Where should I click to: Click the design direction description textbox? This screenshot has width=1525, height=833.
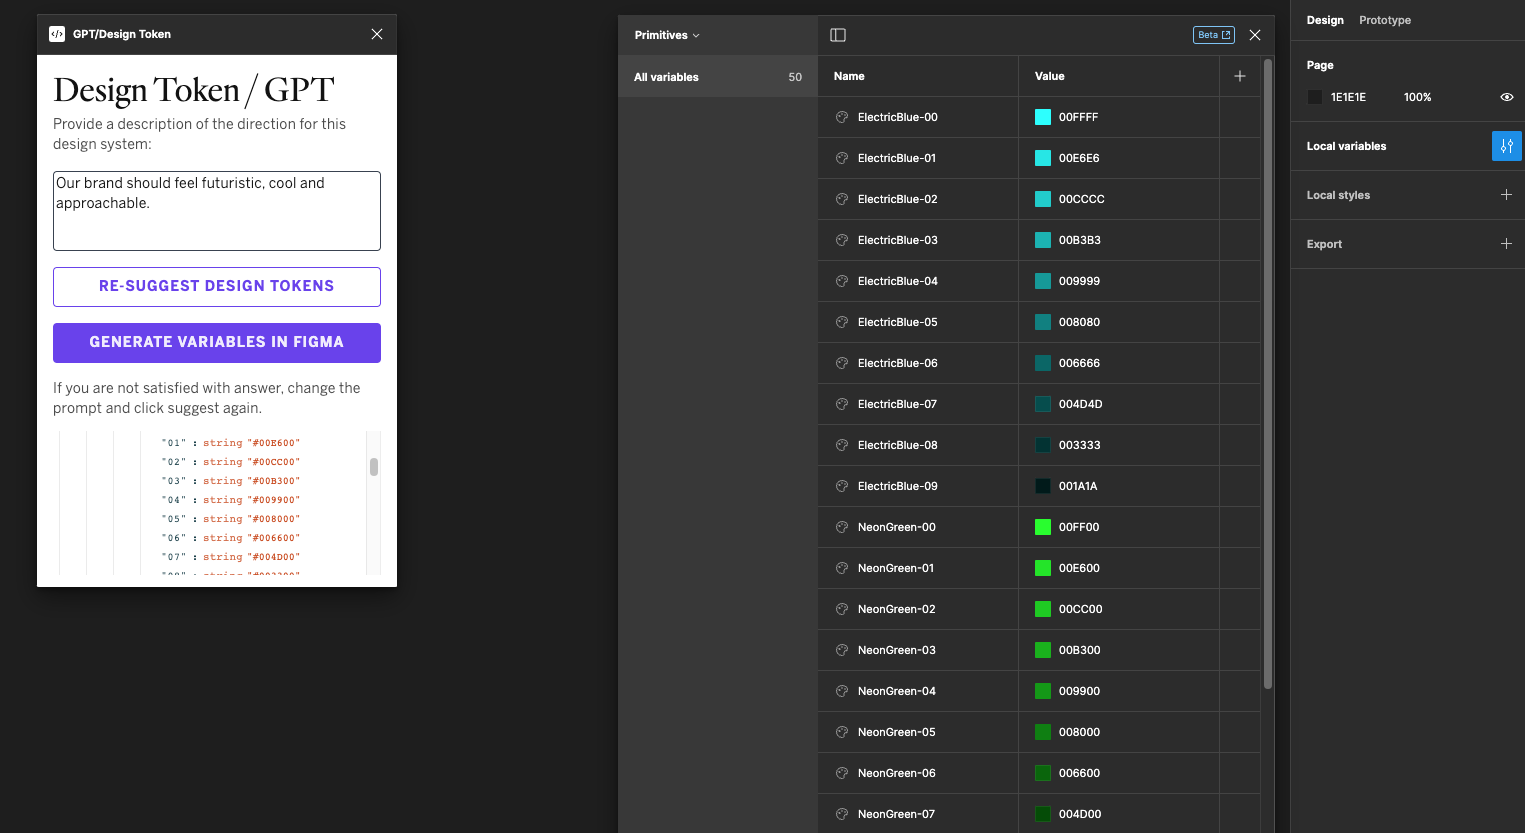point(217,211)
